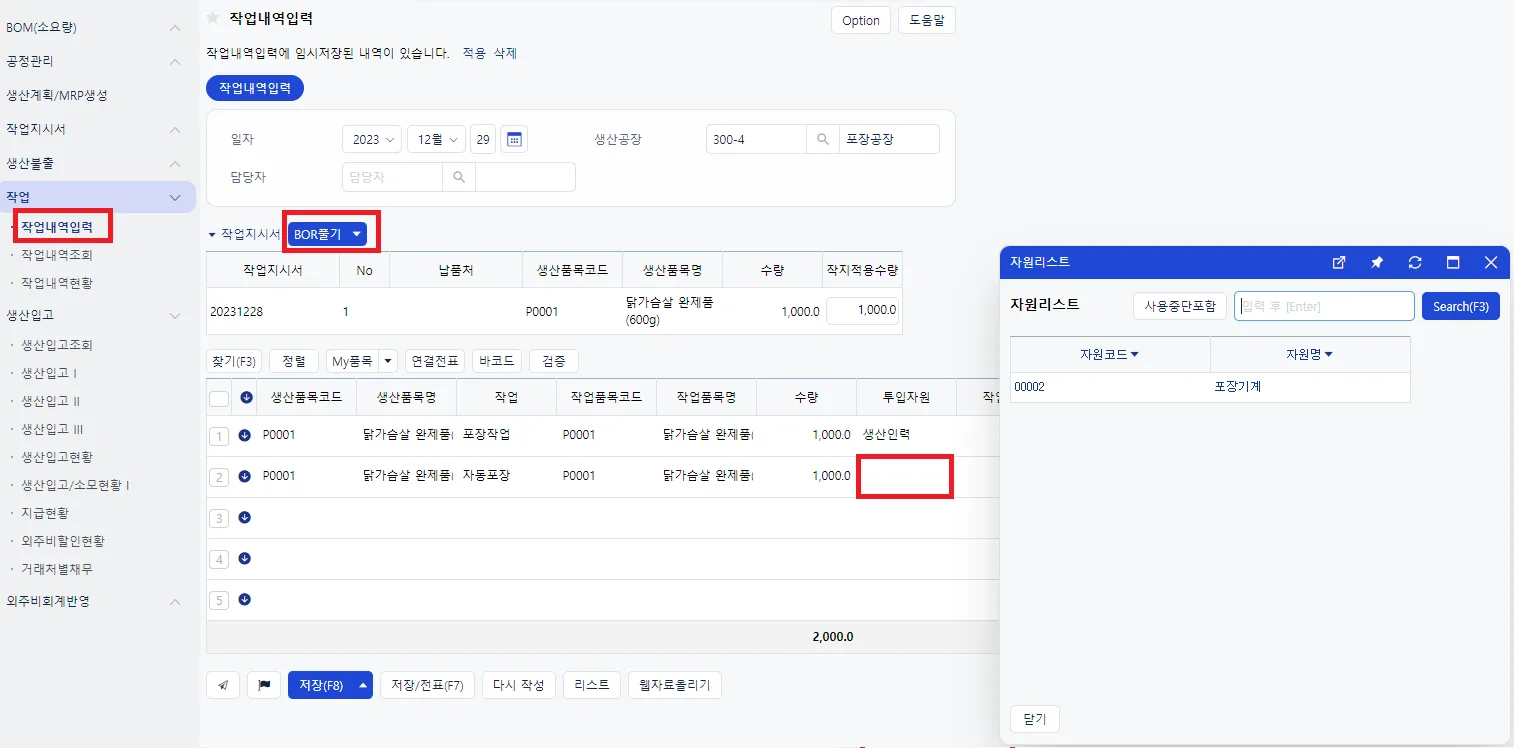Click the 닫기 button in 자원리스트
This screenshot has width=1514, height=748.
tap(1035, 719)
